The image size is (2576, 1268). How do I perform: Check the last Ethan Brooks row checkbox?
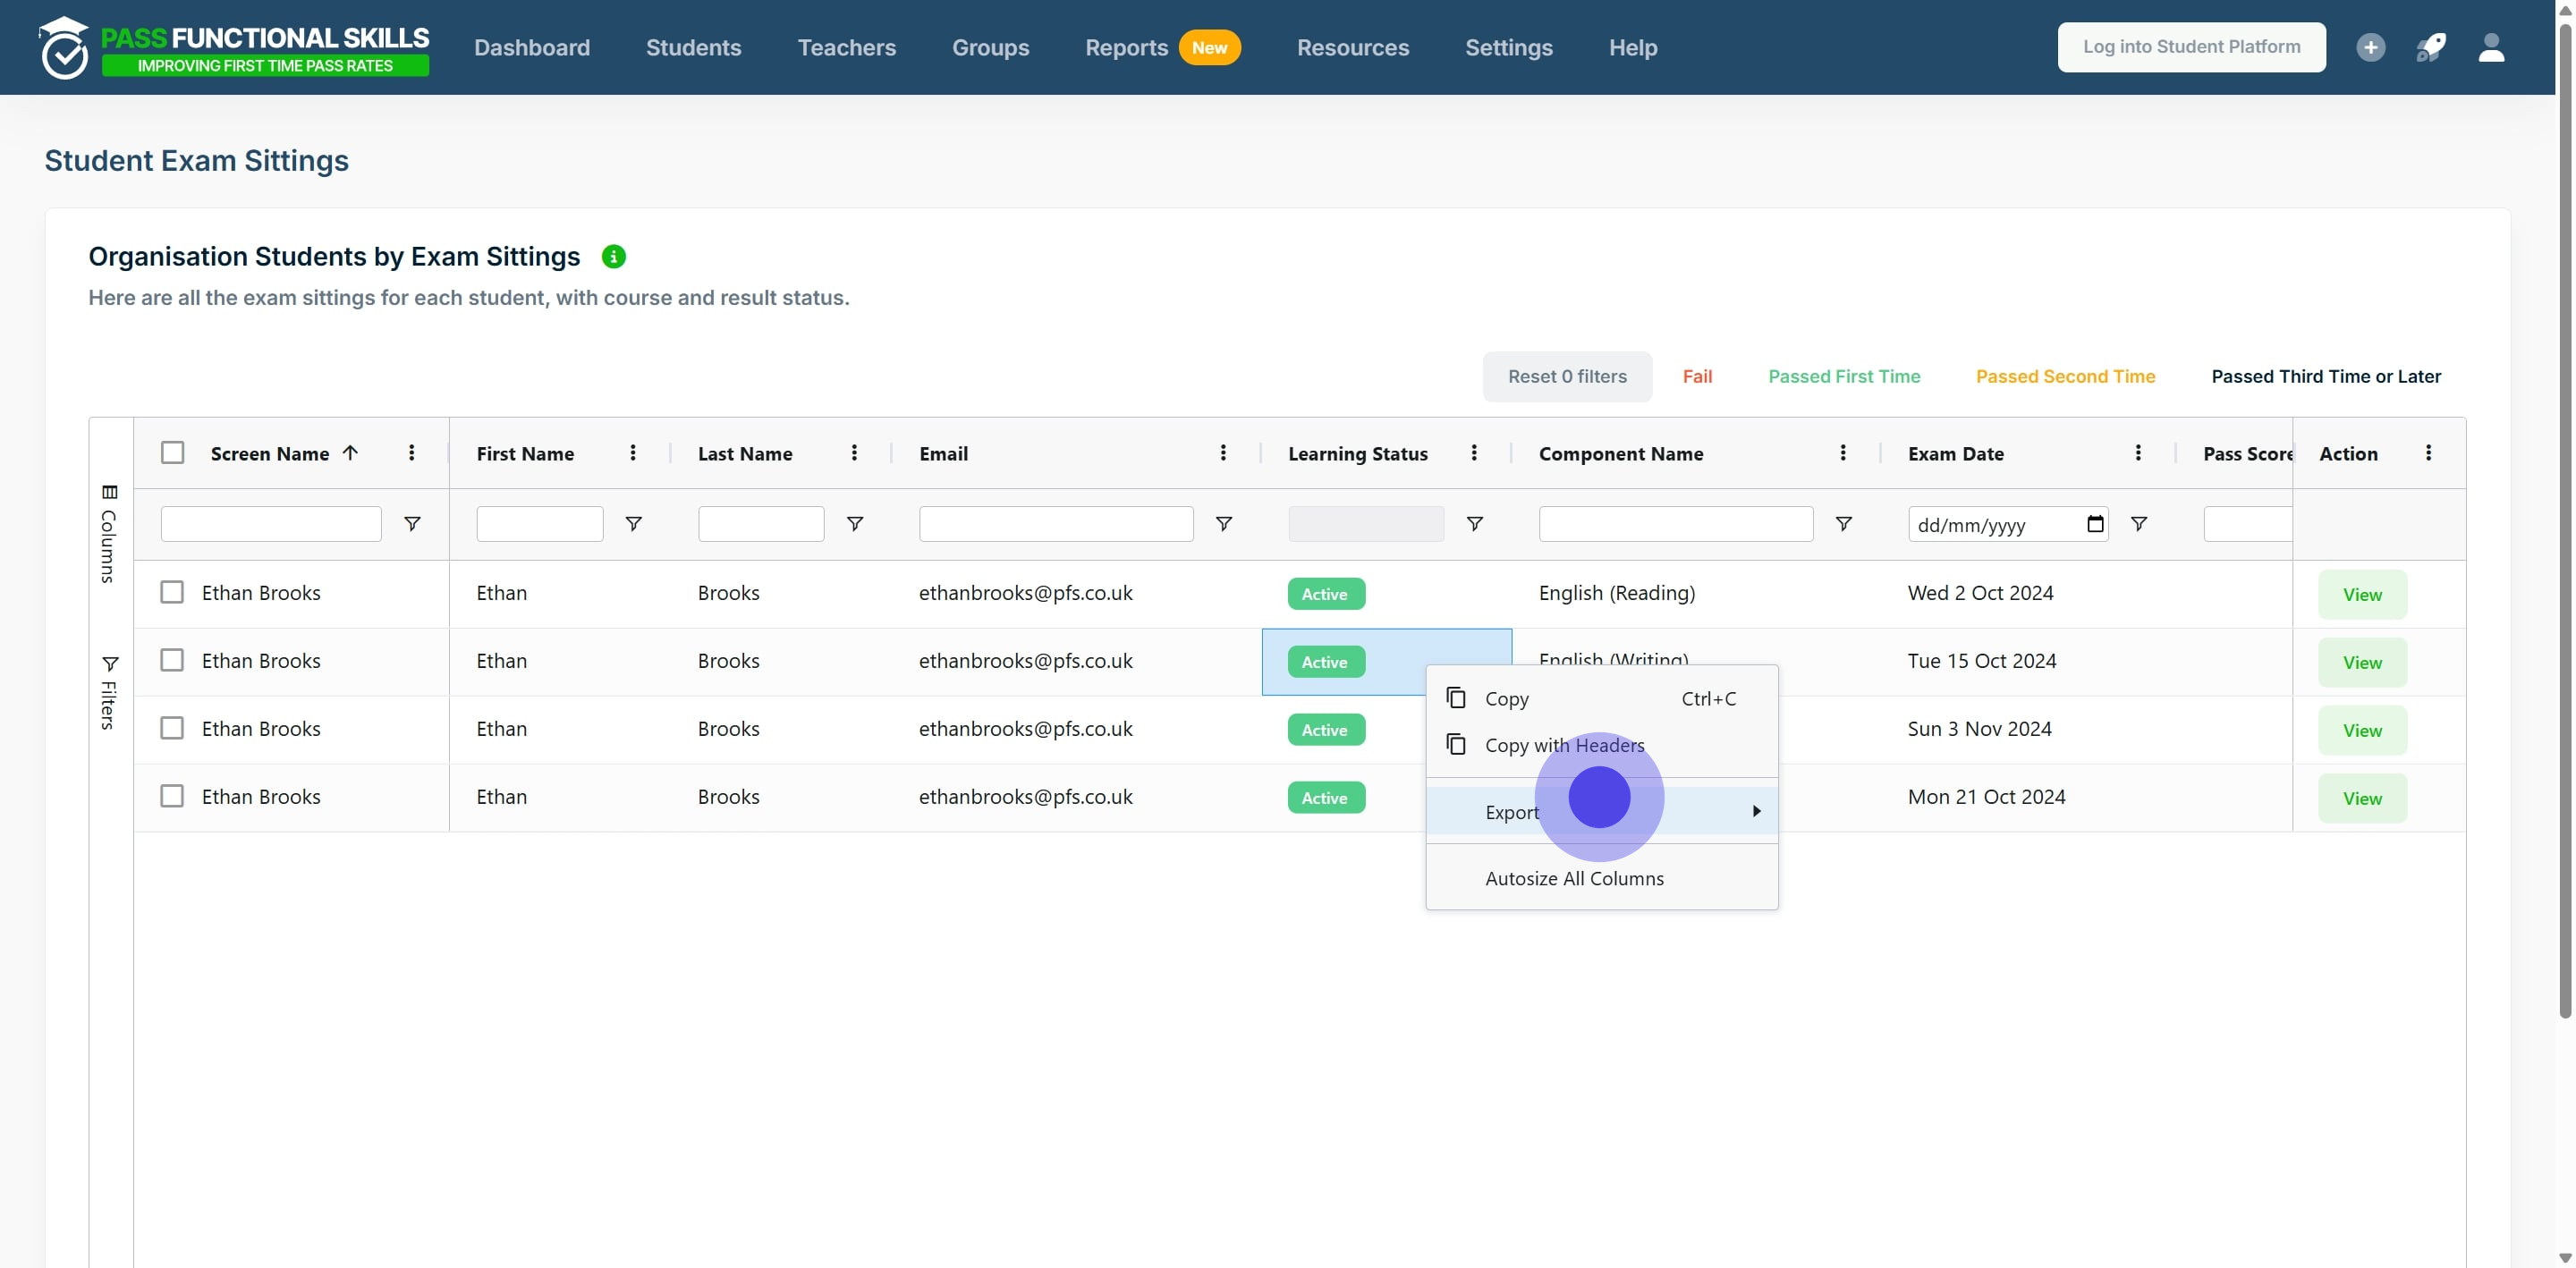click(x=172, y=796)
